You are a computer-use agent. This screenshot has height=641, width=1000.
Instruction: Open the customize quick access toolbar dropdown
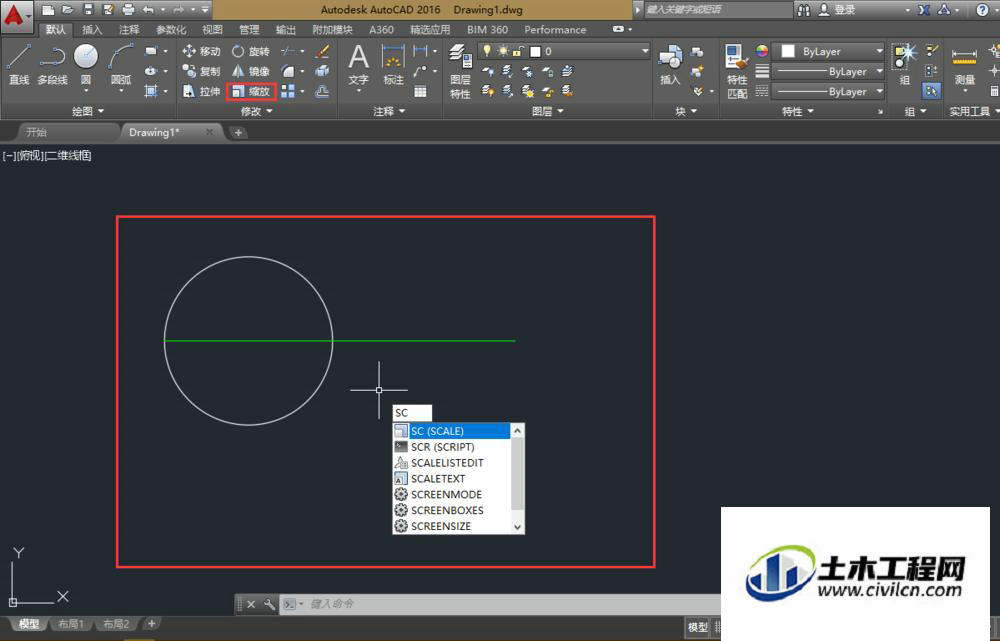[205, 9]
